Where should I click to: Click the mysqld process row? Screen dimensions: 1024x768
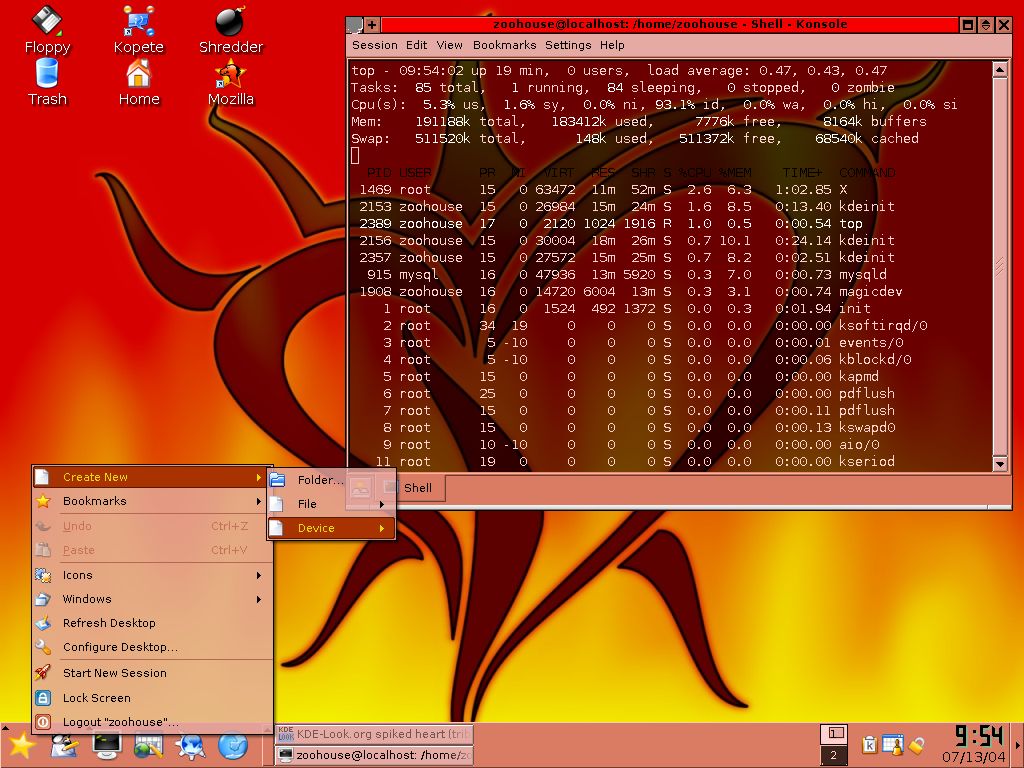coord(622,274)
